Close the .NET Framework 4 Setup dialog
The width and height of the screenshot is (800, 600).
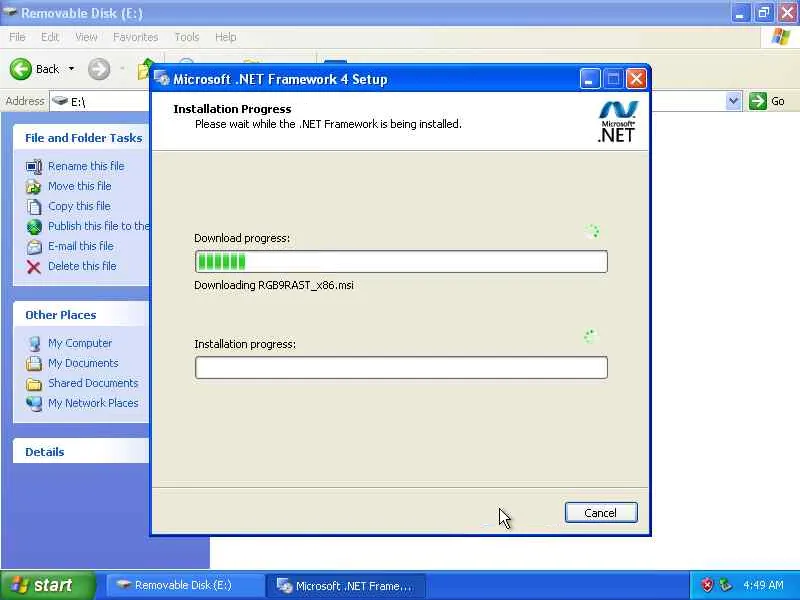[x=636, y=79]
